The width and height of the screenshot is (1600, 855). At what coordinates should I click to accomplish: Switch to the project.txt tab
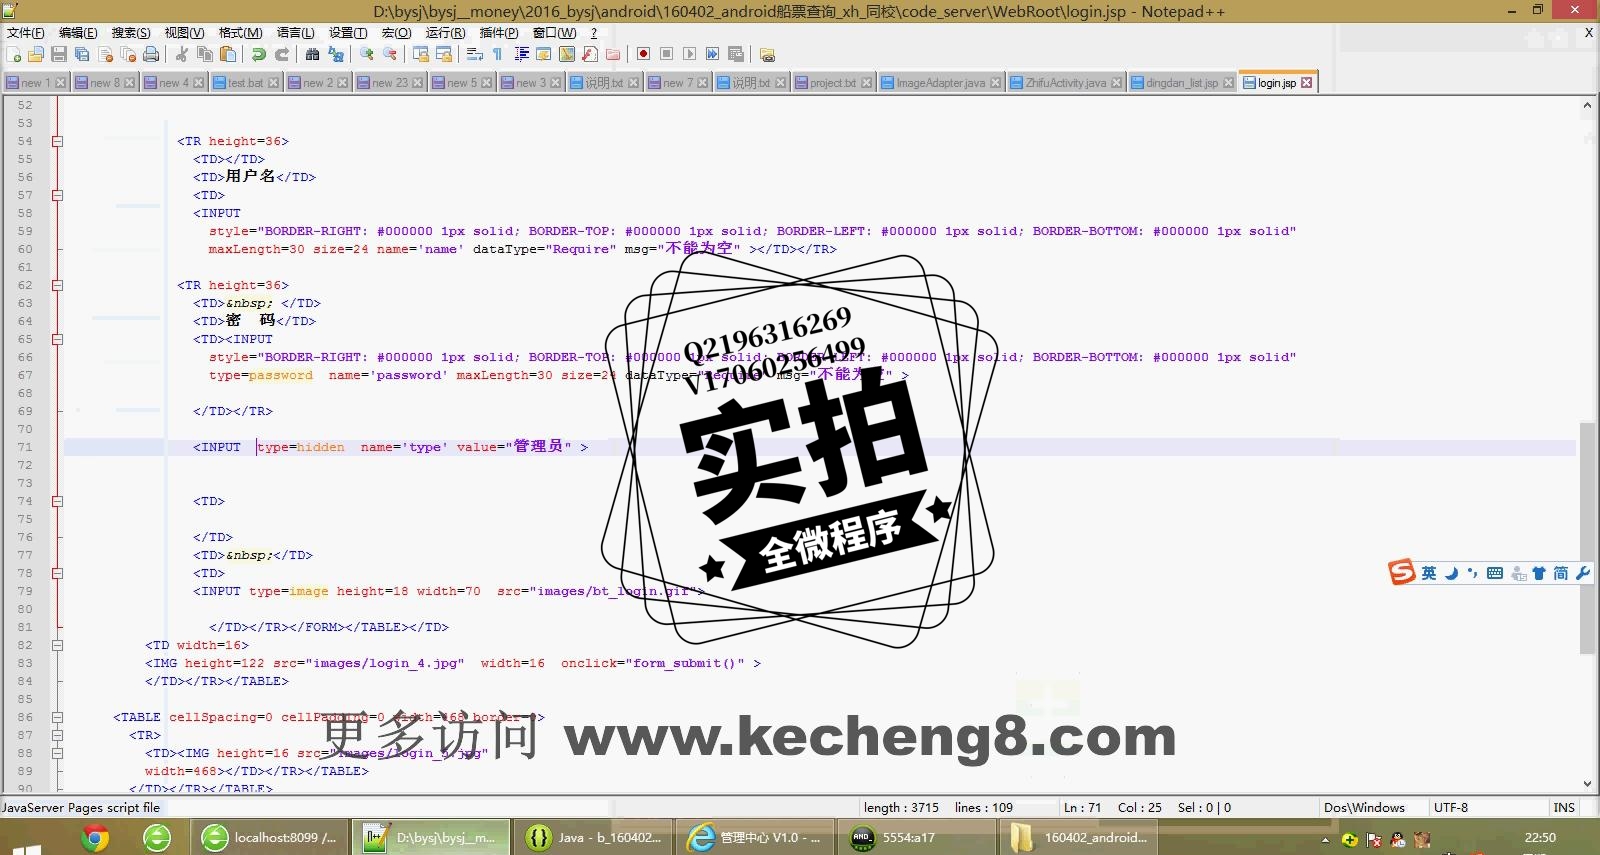833,83
